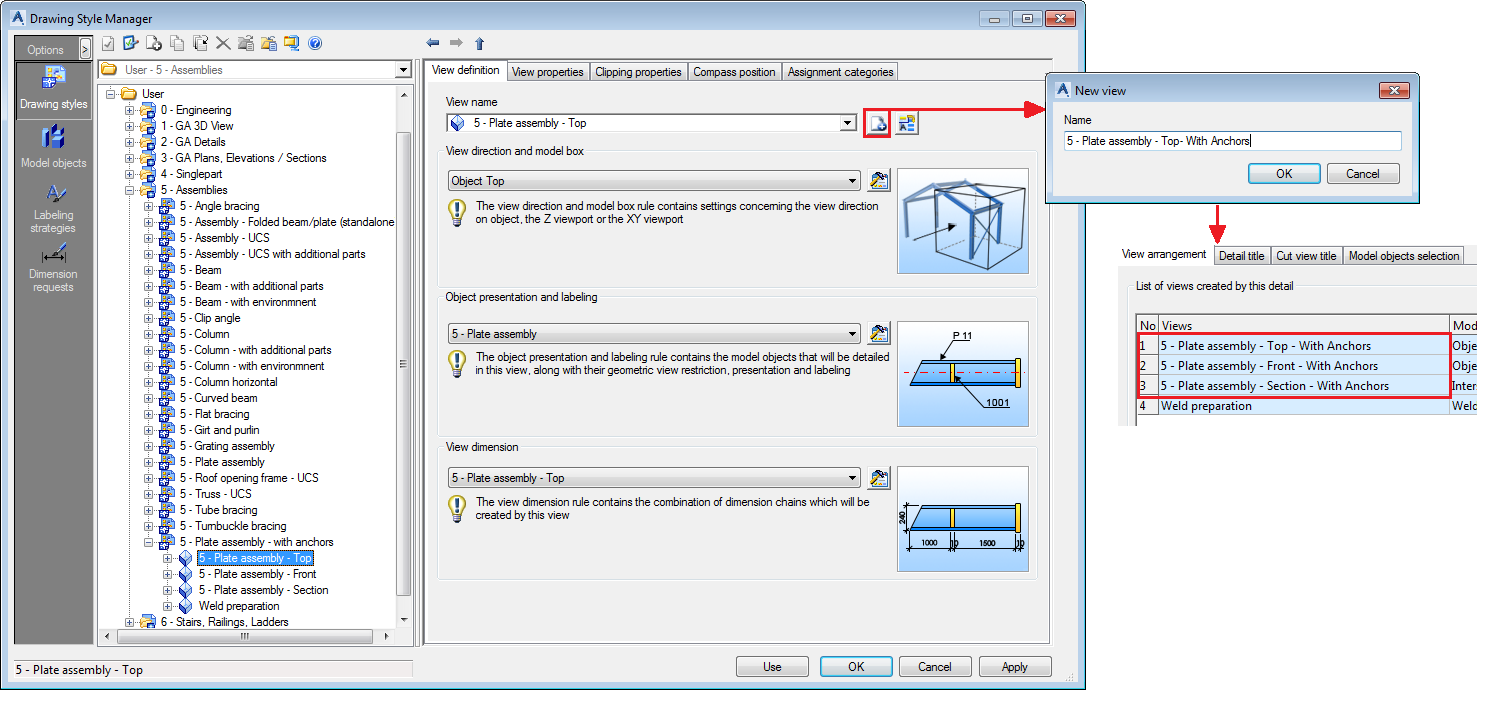Image resolution: width=1488 pixels, height=701 pixels.
Task: Click the Apply button
Action: [1015, 667]
